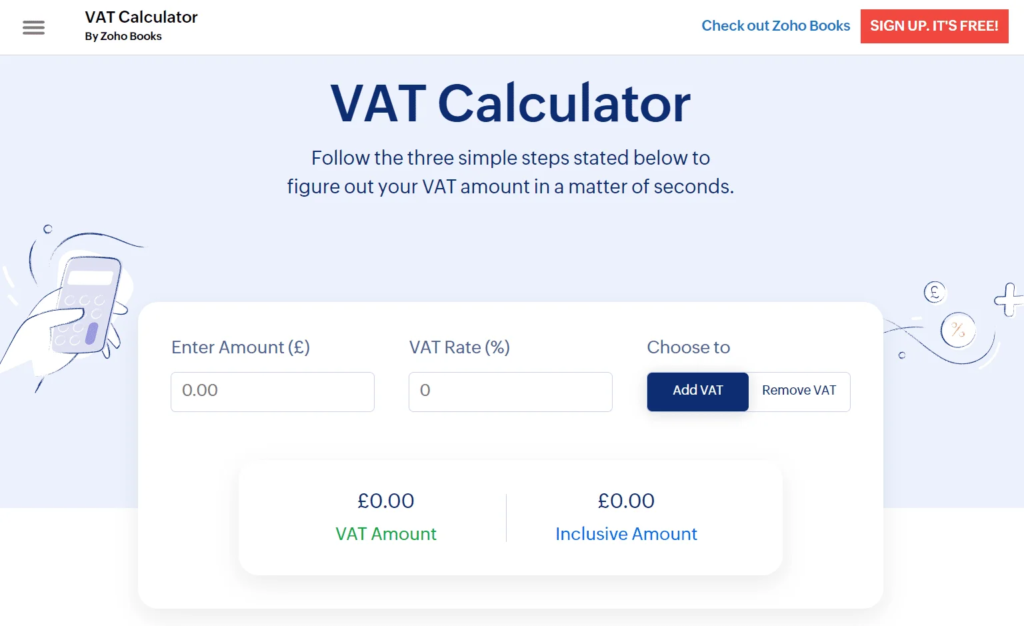Image resolution: width=1024 pixels, height=626 pixels.
Task: Select the VAT Calculator page heading
Action: pos(510,102)
